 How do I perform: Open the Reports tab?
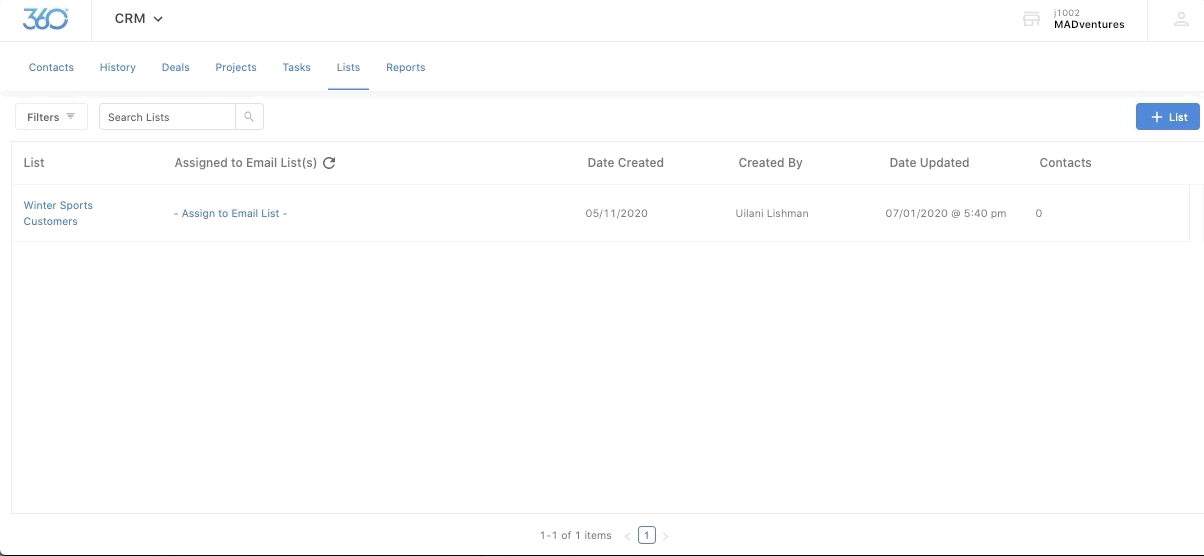[406, 68]
